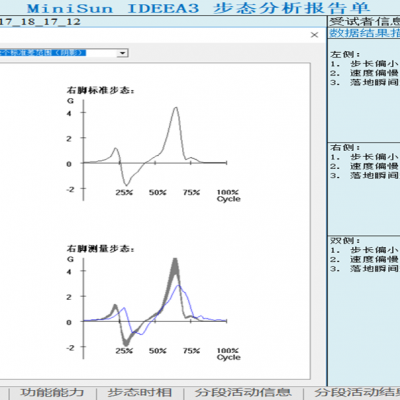Viewport: 400px width, 400px height.
Task: Switch to the 步态时相 tab
Action: pos(139,392)
